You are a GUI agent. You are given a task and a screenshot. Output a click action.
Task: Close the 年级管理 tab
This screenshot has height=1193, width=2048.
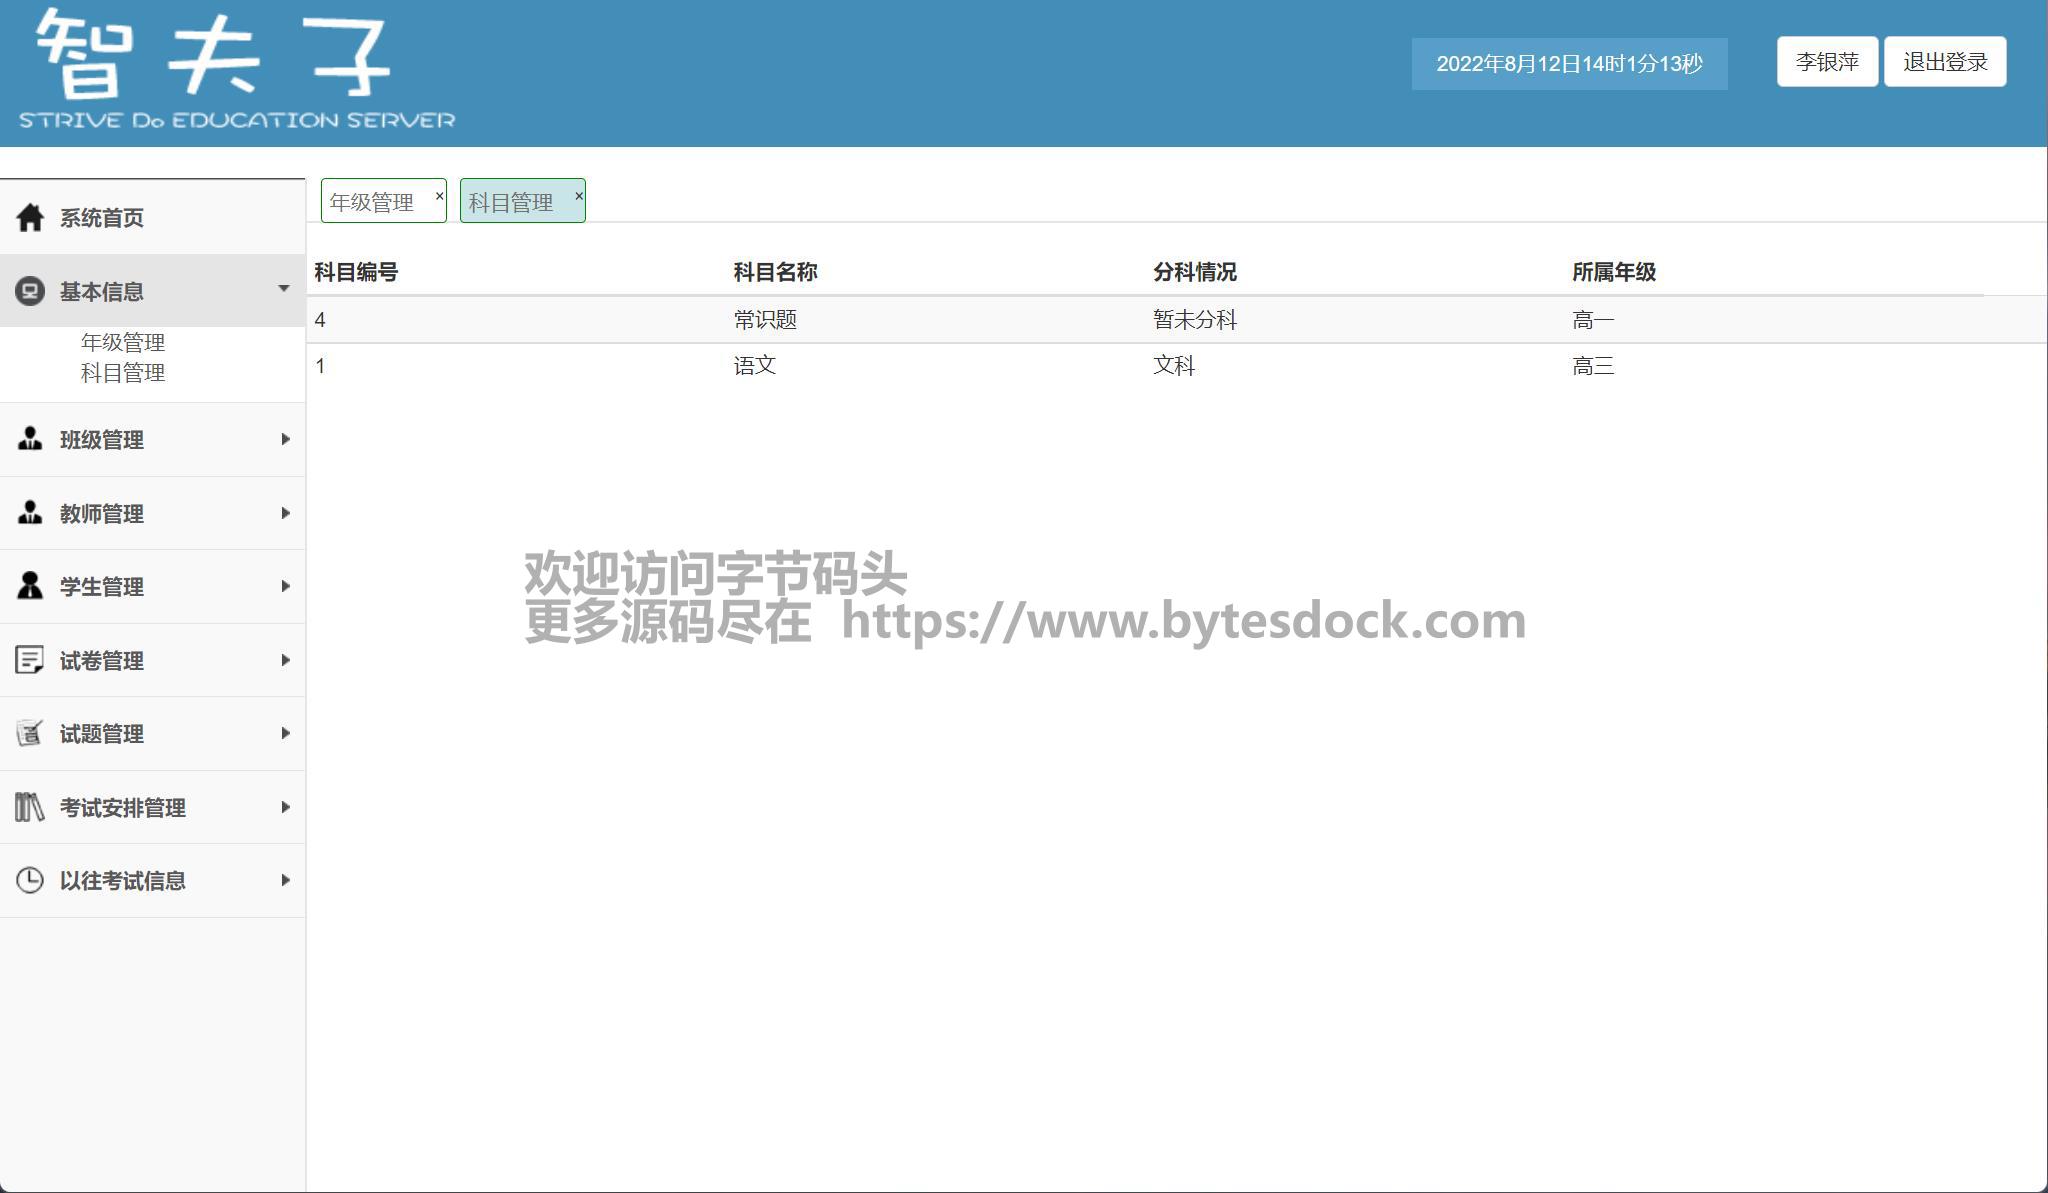pos(439,196)
